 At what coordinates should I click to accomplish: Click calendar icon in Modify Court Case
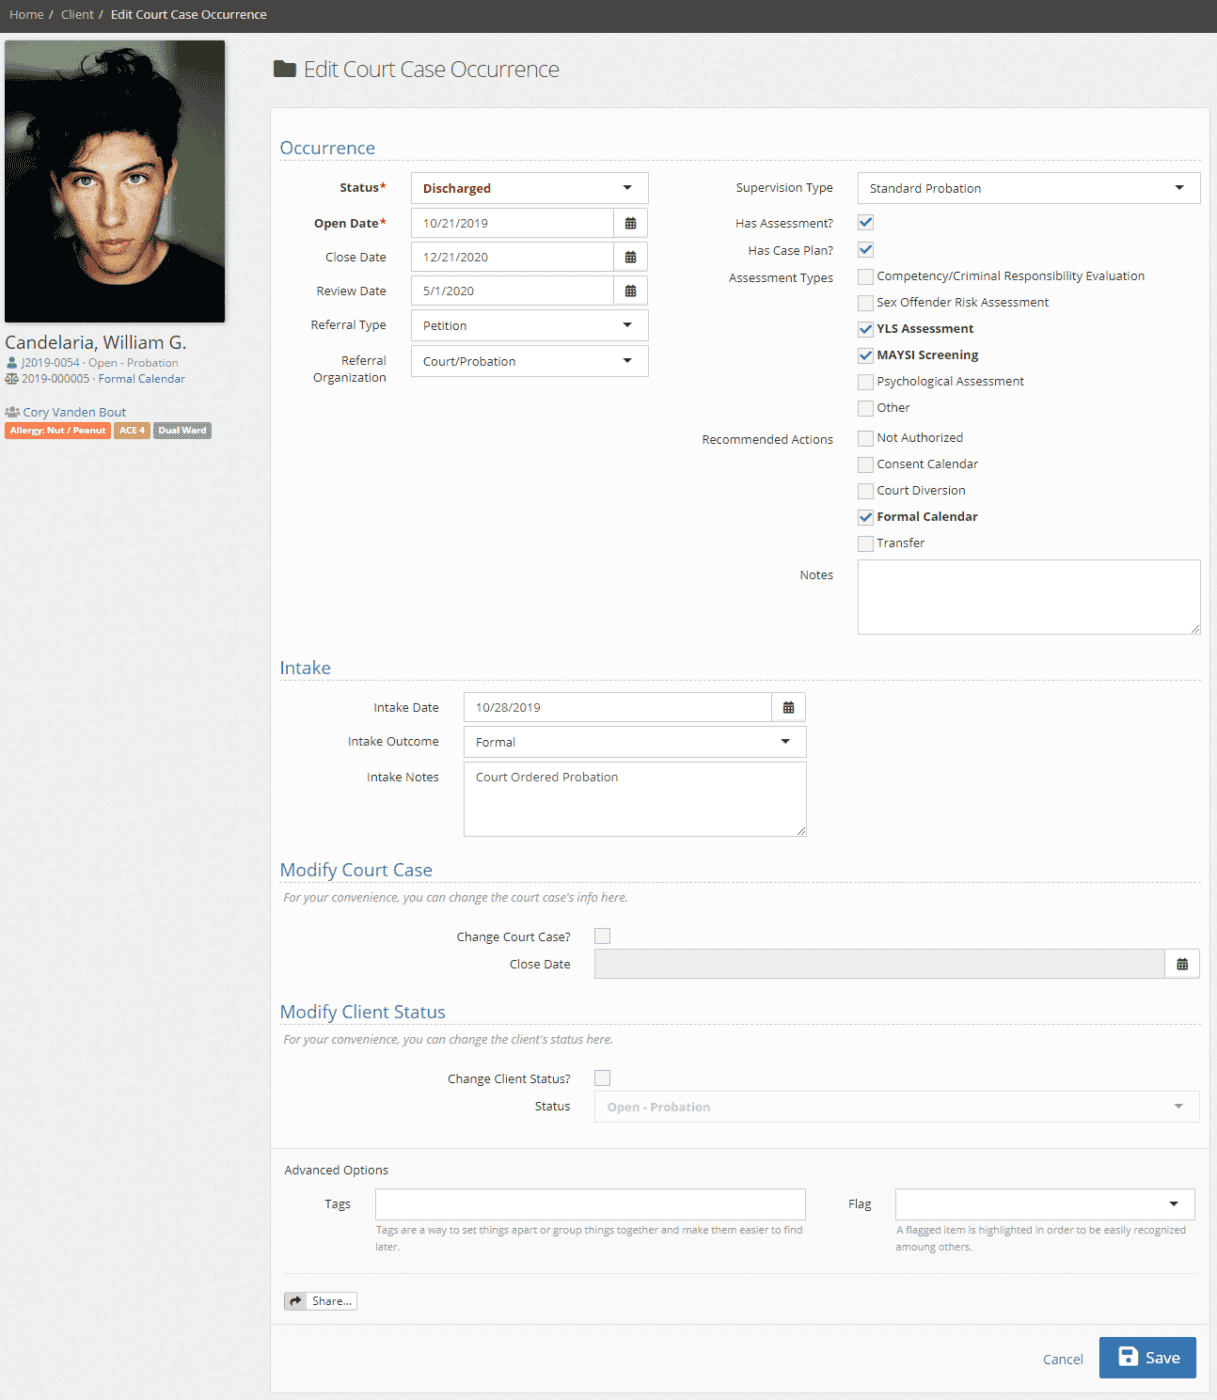[1182, 964]
